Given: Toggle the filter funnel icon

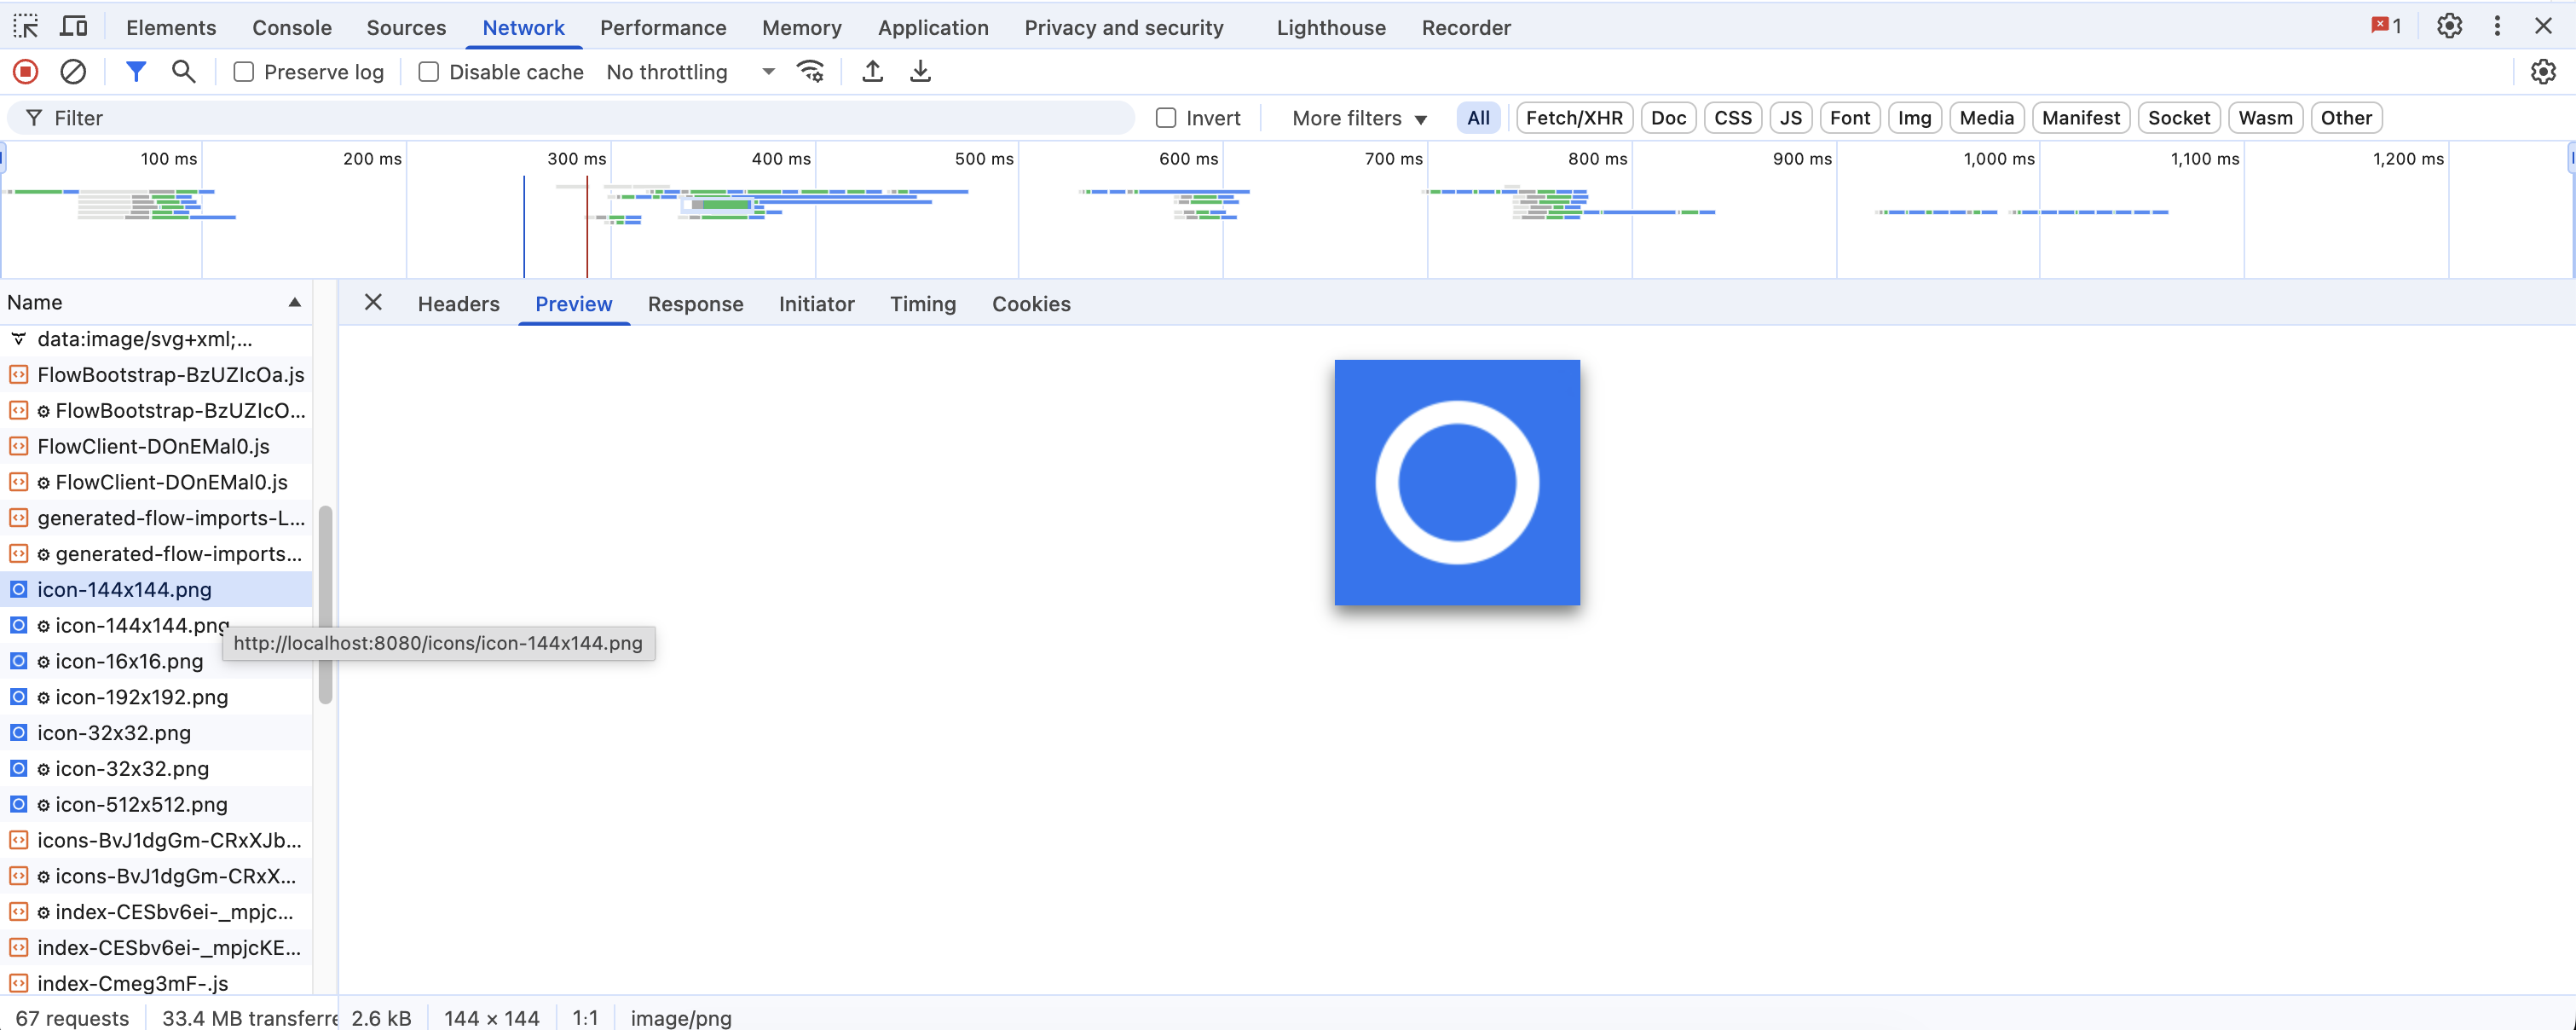Looking at the screenshot, I should pos(136,72).
